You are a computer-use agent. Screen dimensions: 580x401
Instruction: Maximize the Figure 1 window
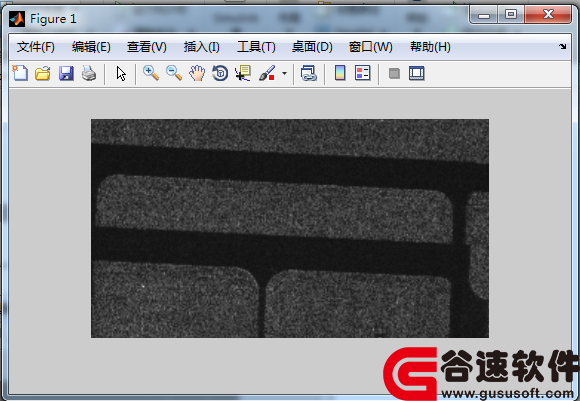point(511,15)
